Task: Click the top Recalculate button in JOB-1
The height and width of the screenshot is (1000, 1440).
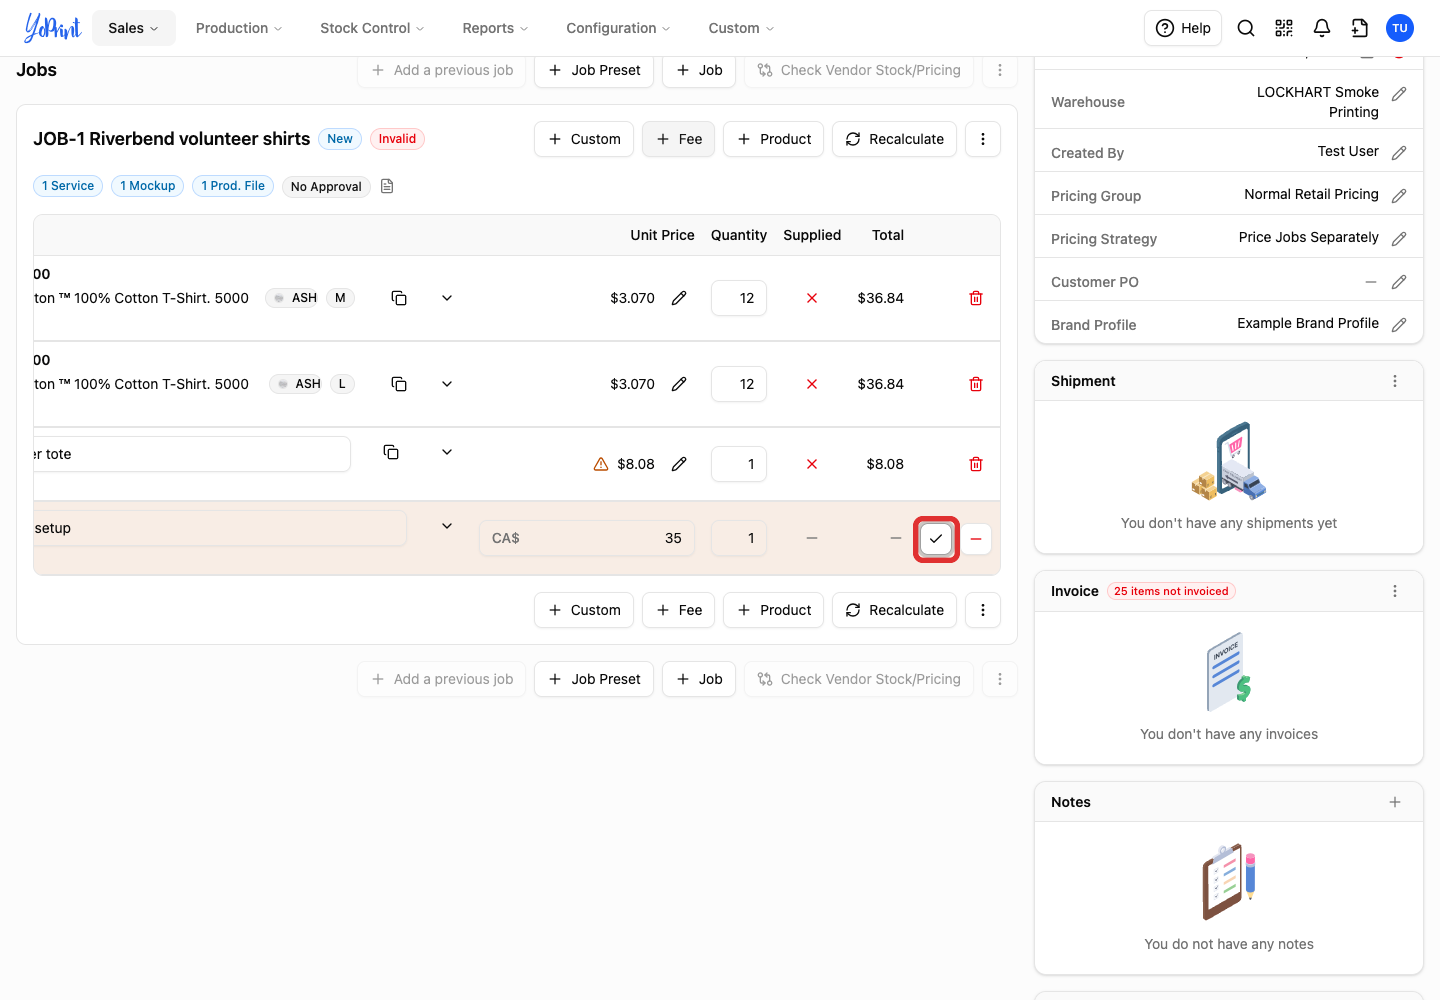Action: 895,139
